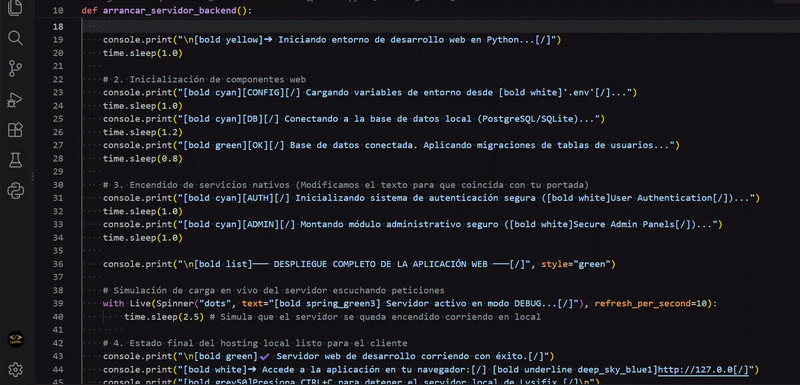Open the Python extension view

click(15, 192)
